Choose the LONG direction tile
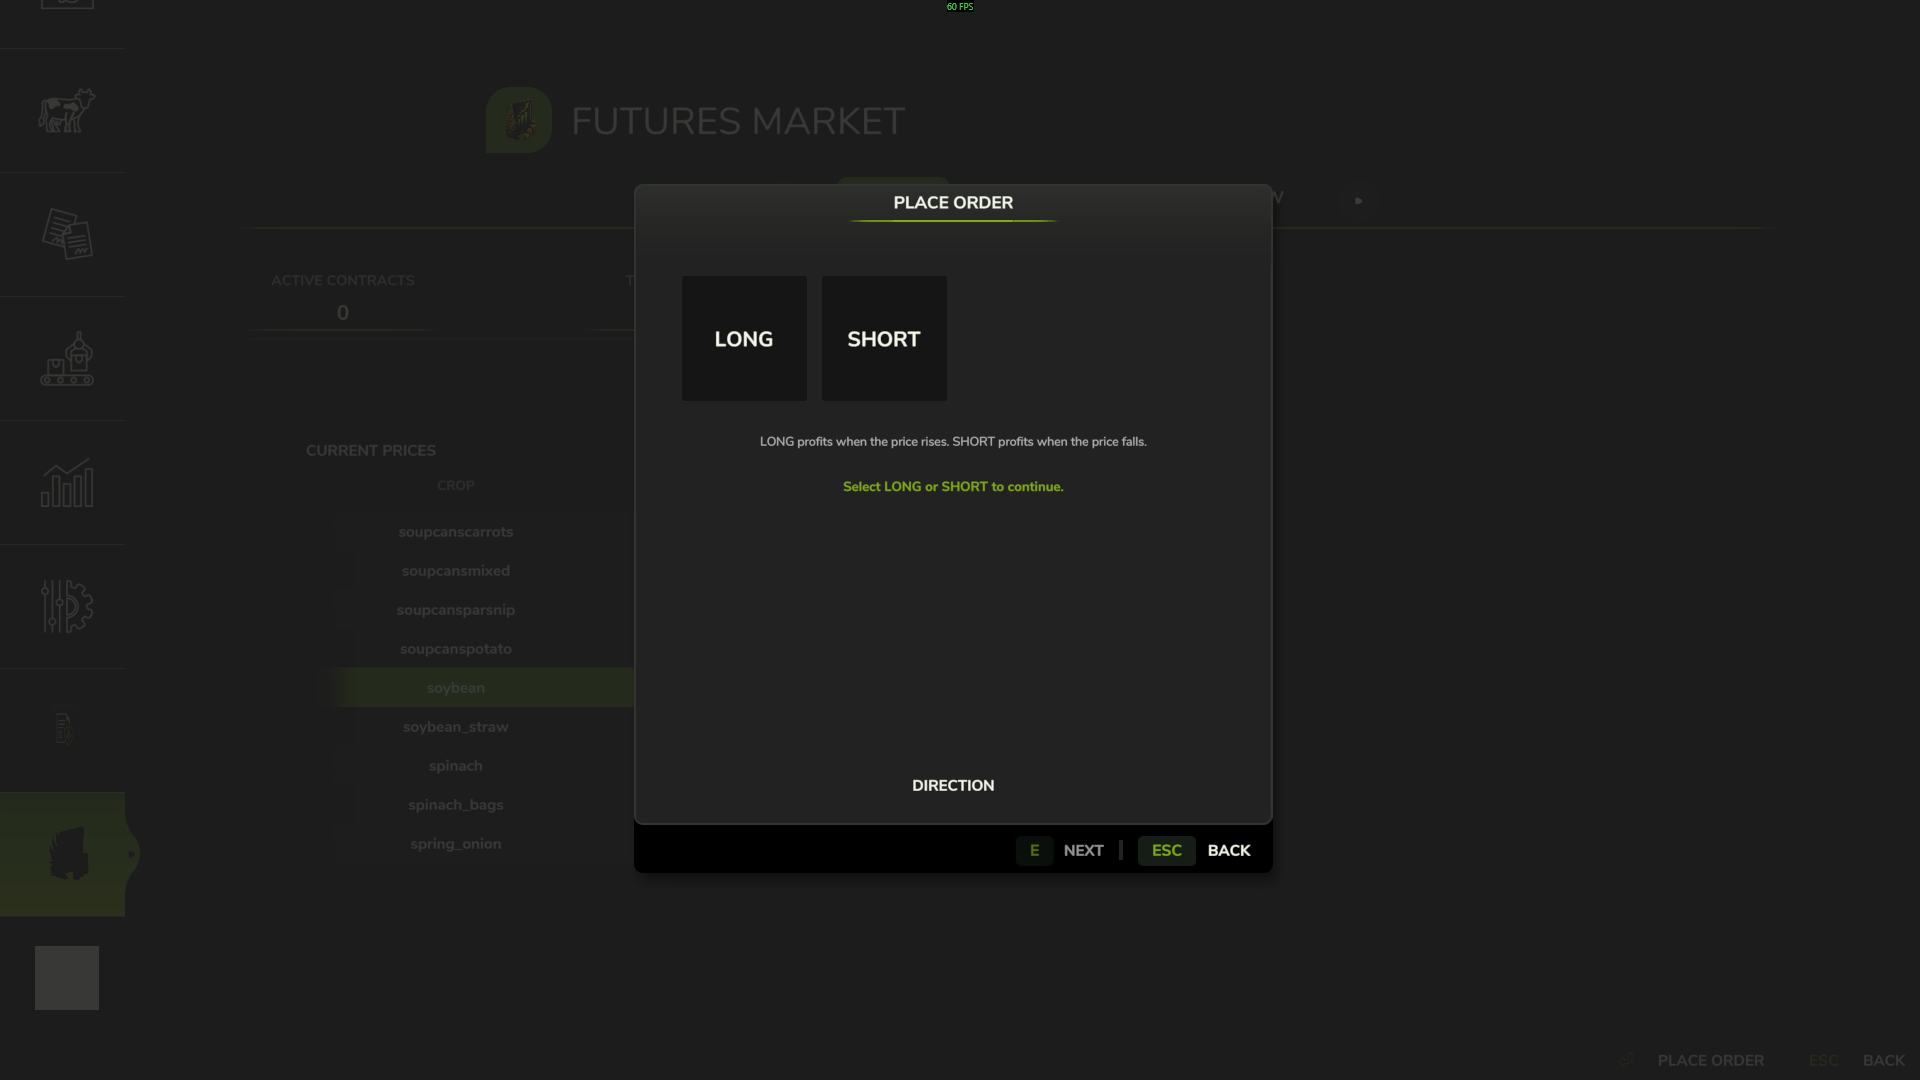Screen dimensions: 1920x1080 pos(744,339)
